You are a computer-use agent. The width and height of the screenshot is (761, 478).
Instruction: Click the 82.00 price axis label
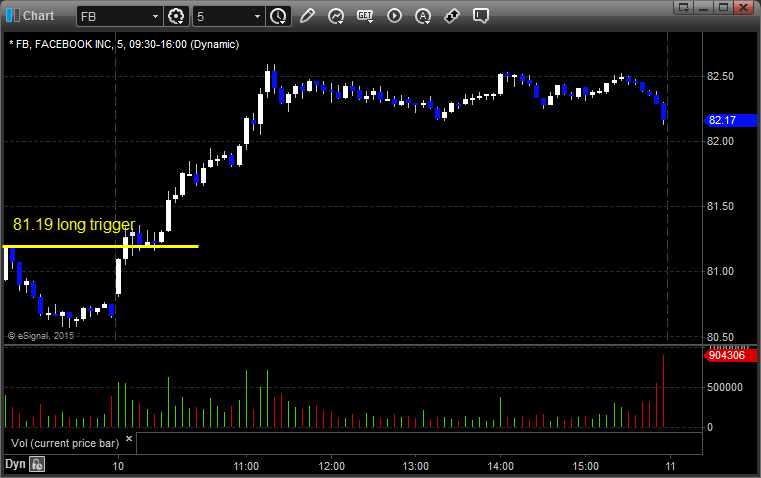pos(720,141)
